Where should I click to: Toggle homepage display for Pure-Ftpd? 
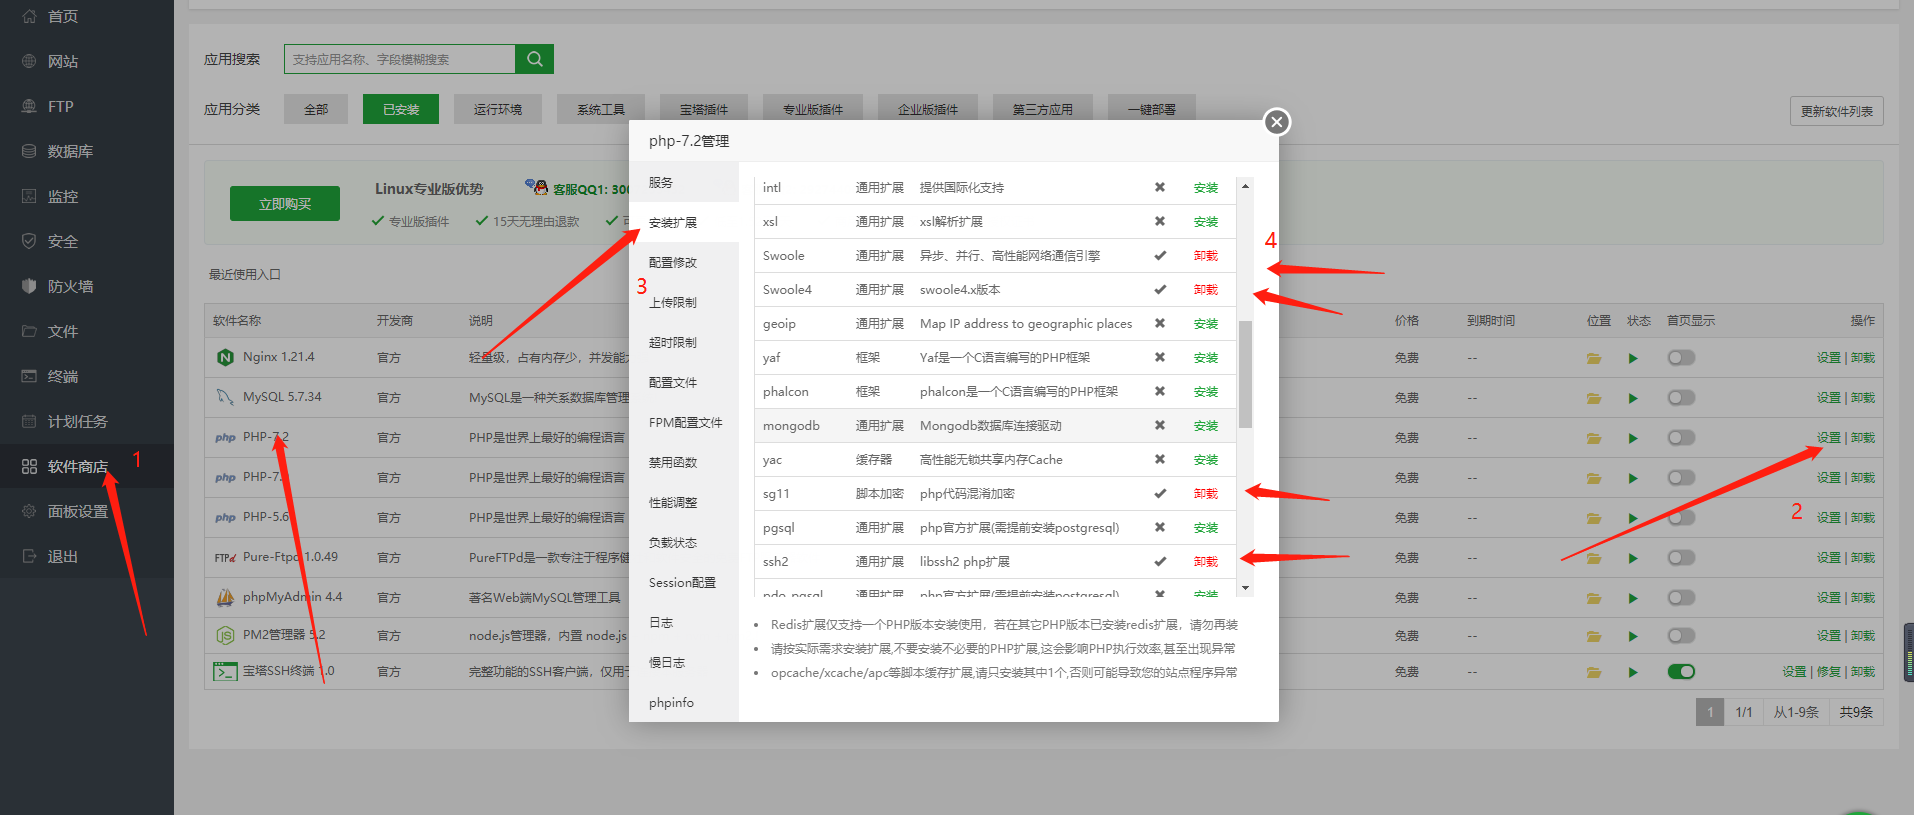coord(1681,557)
